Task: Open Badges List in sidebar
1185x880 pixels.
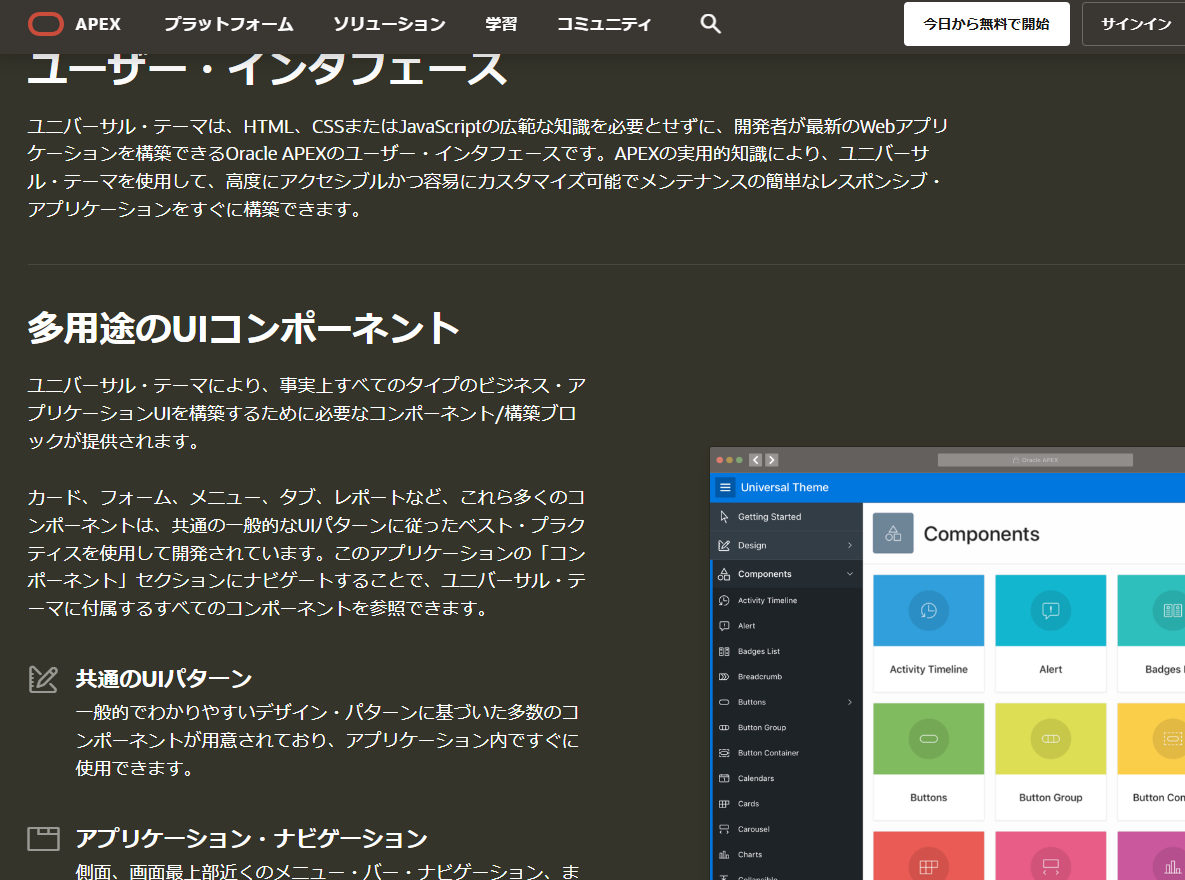Action: tap(786, 652)
